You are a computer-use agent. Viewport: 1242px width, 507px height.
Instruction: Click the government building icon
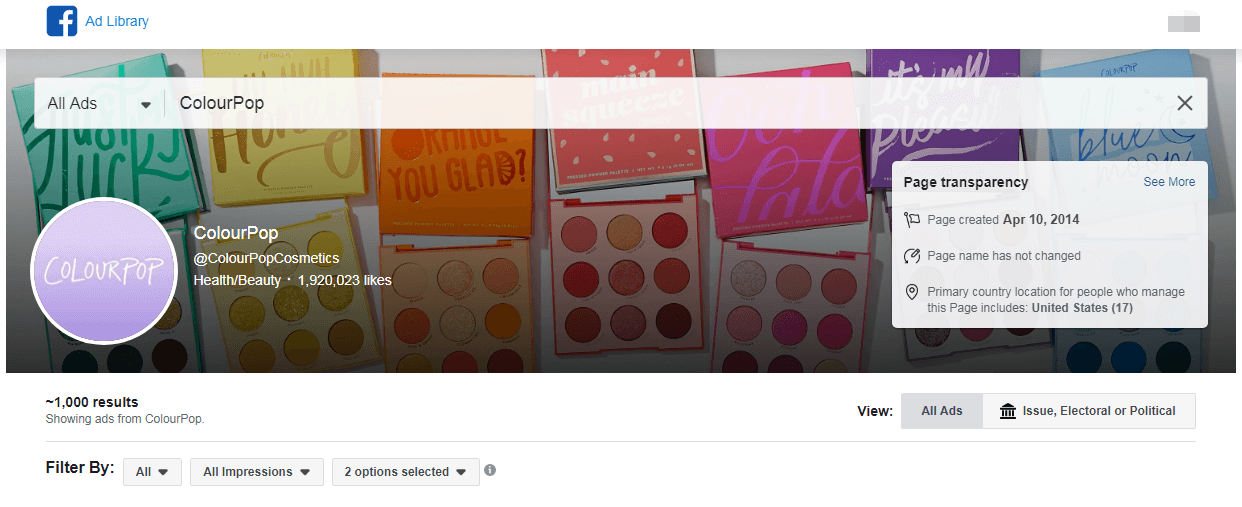pos(1008,411)
